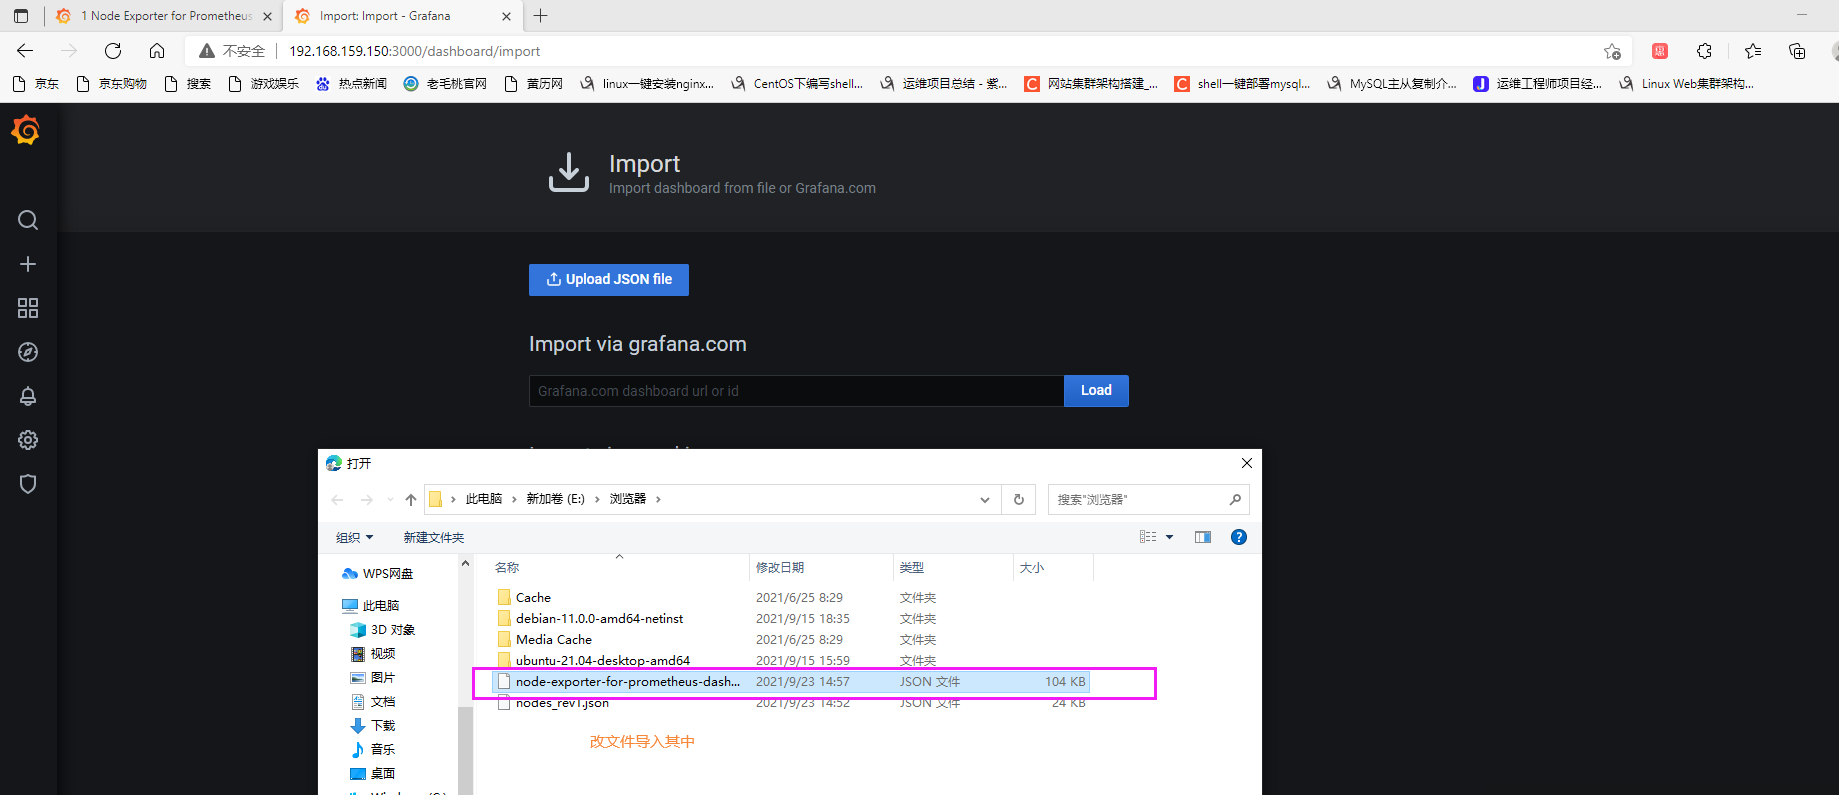The image size is (1839, 795).
Task: Open browser collections icon
Action: click(1797, 51)
